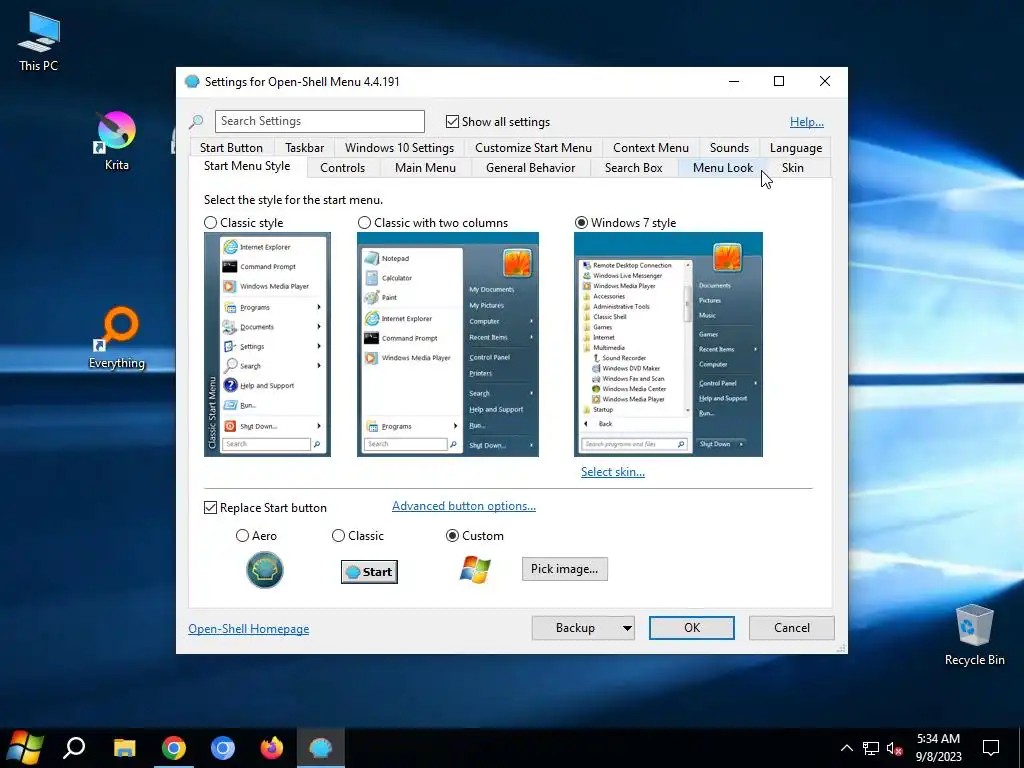
Task: Open the Sounds tab
Action: click(729, 148)
